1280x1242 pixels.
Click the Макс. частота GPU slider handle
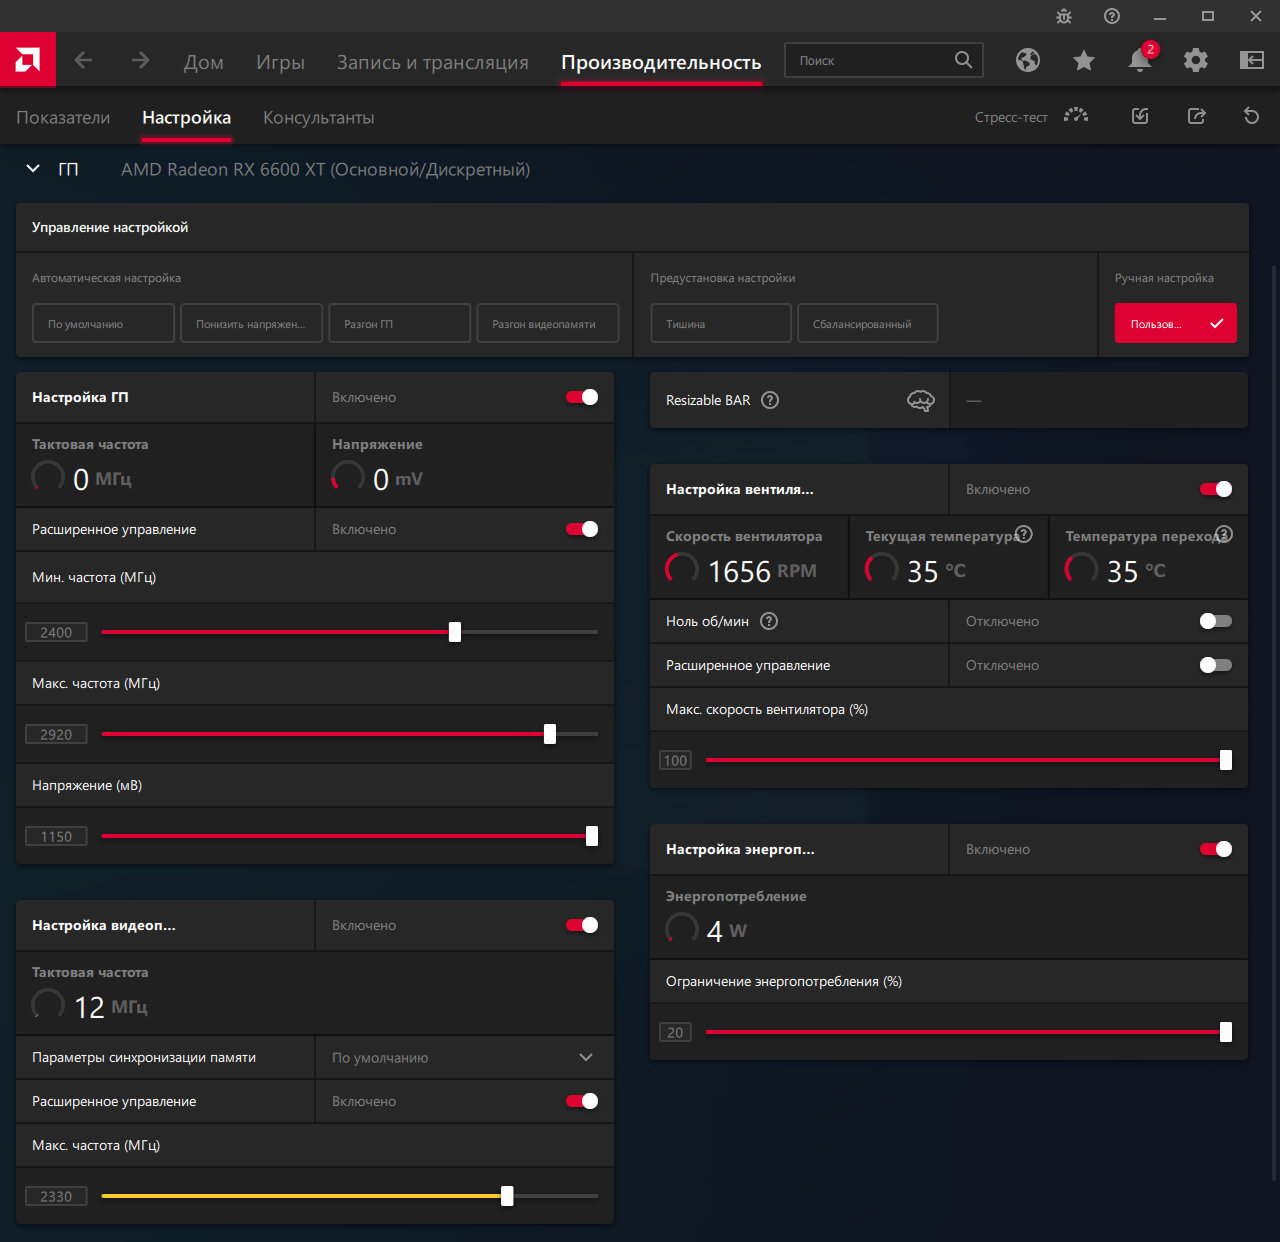[550, 734]
